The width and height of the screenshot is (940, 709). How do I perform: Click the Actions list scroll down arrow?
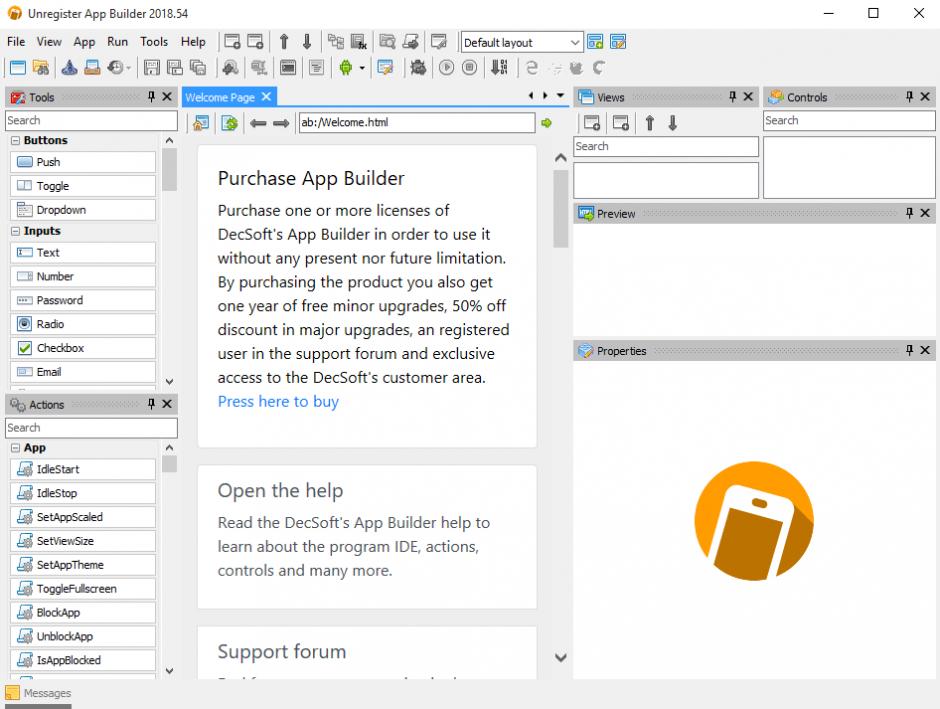[170, 671]
